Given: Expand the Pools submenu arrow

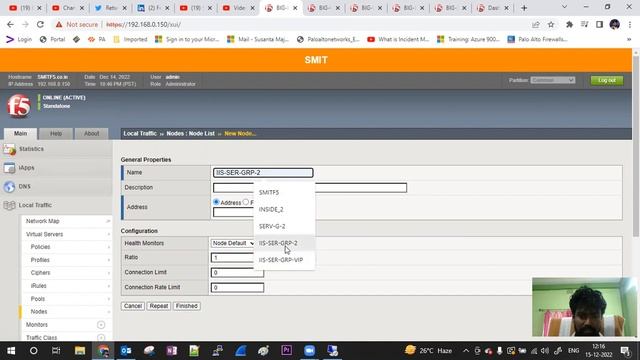Looking at the screenshot, I should click(109, 299).
